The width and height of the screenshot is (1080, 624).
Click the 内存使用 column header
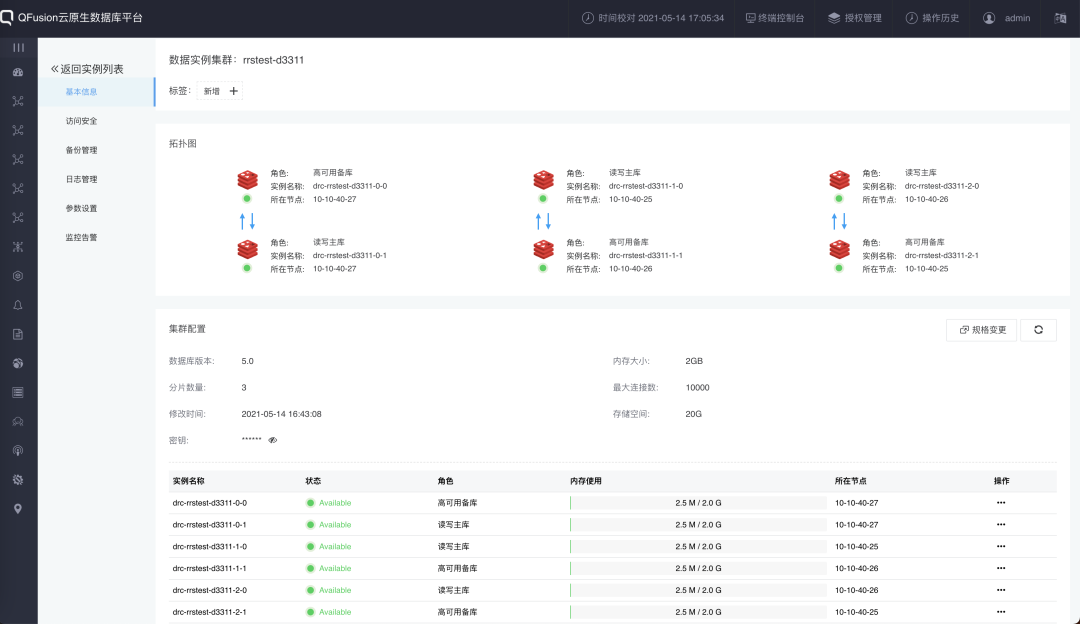tap(586, 481)
